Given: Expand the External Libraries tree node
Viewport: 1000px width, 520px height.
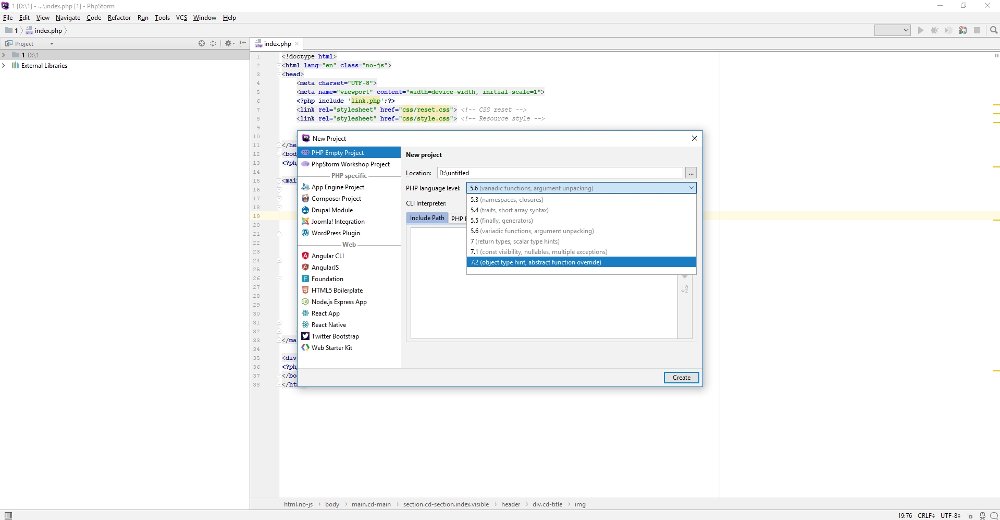Looking at the screenshot, I should point(4,66).
